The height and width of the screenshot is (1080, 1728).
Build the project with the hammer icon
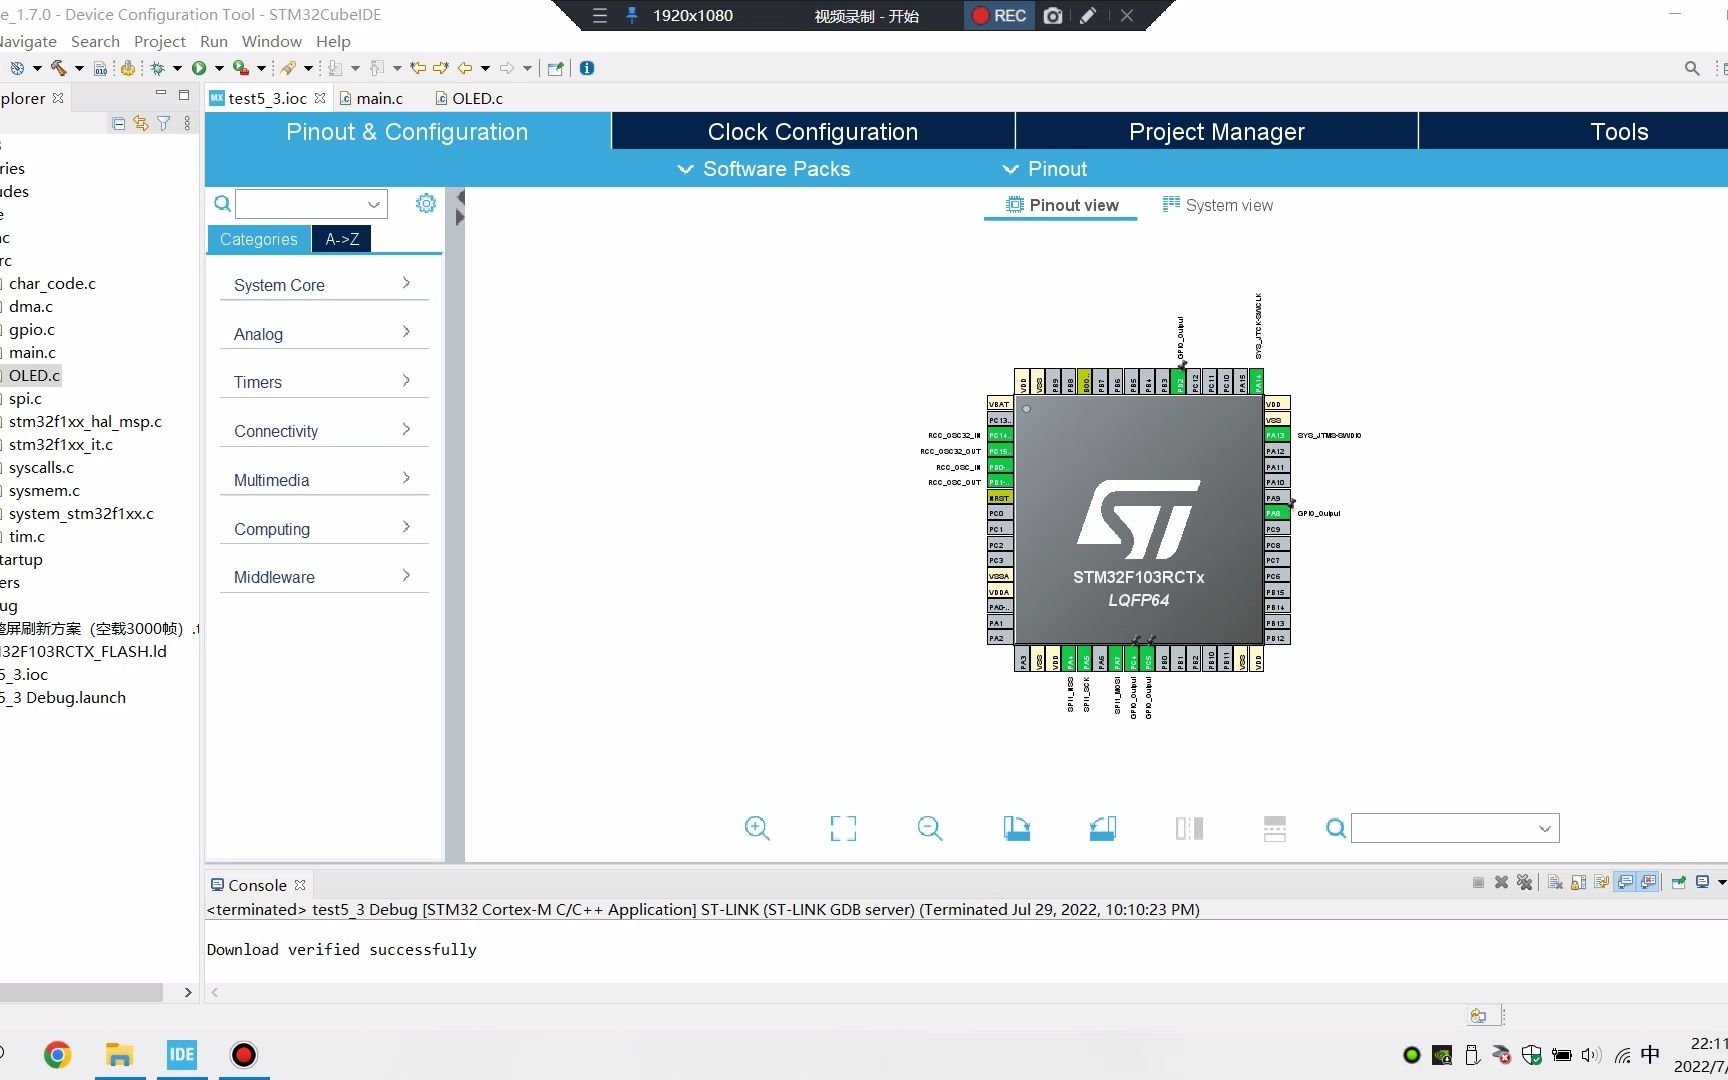pyautogui.click(x=59, y=67)
